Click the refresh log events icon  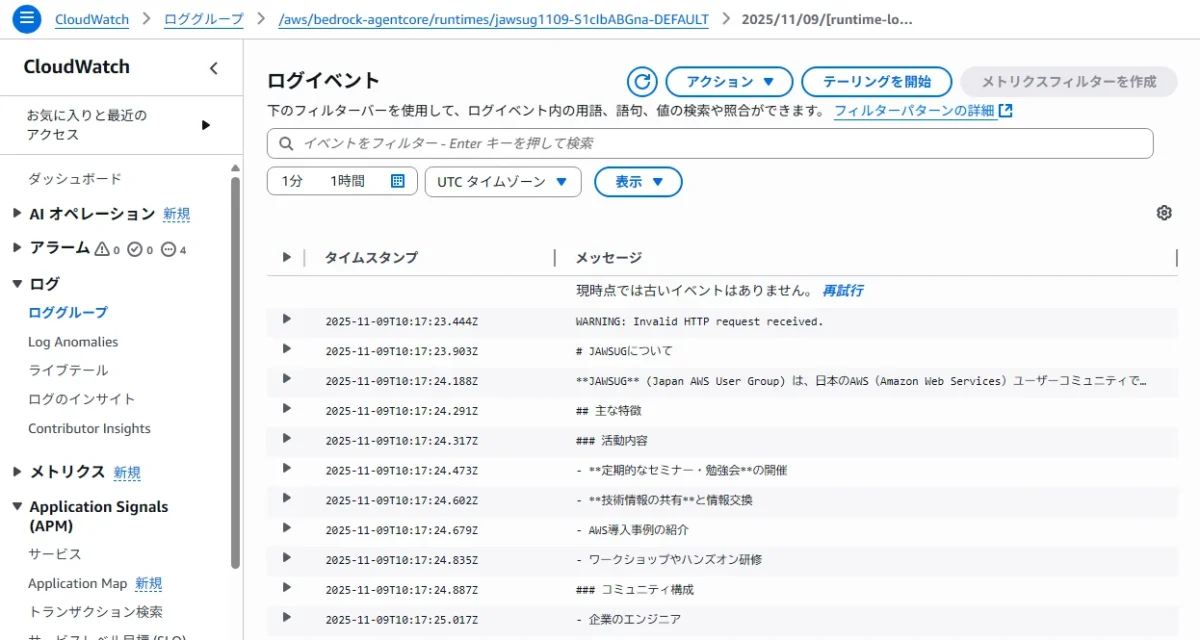tap(642, 82)
